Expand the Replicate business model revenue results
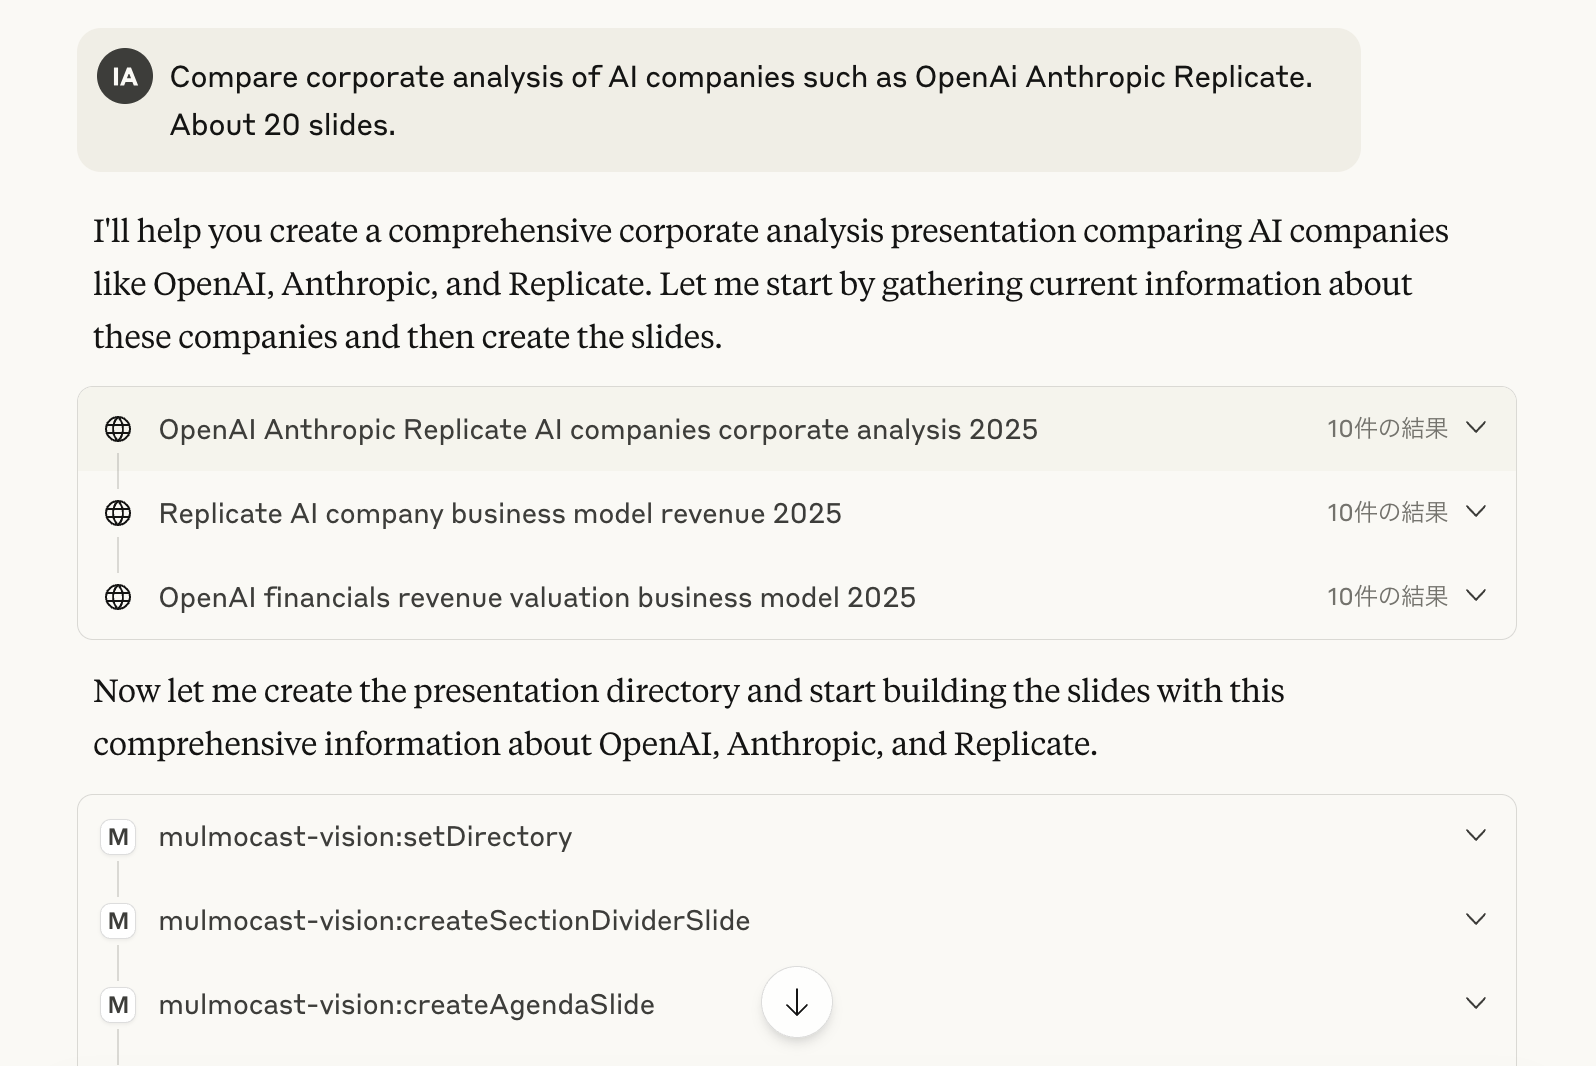The width and height of the screenshot is (1596, 1066). point(1475,512)
